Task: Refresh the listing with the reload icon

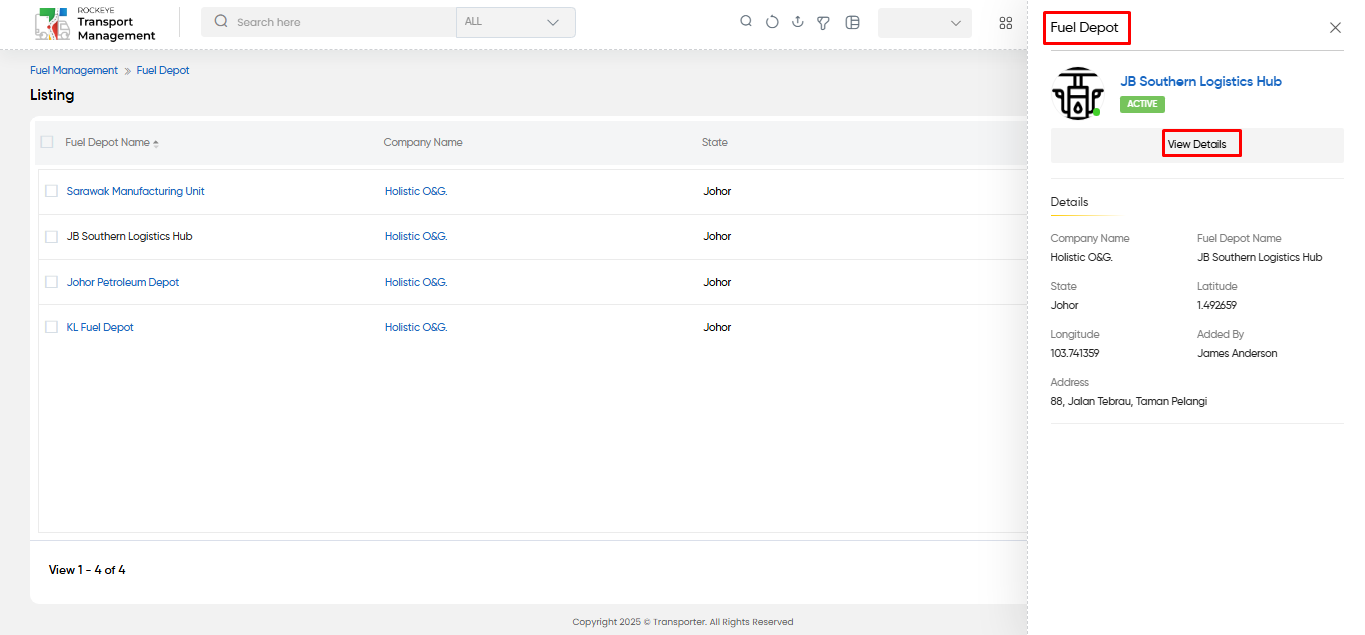Action: pos(772,22)
